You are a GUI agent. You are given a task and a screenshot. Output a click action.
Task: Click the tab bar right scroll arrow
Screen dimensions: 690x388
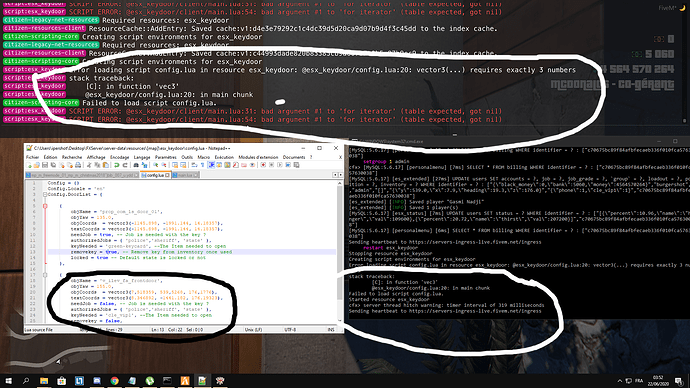(x=341, y=175)
